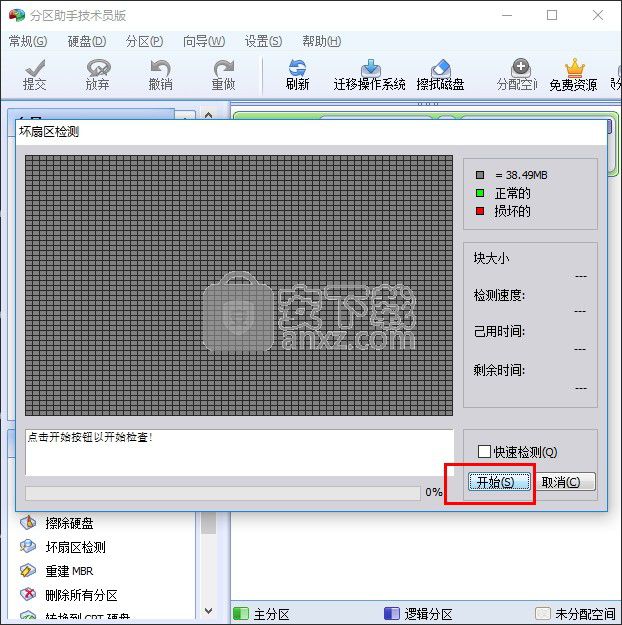Image resolution: width=622 pixels, height=625 pixels.
Task: Select 删除所有分区 text in sidebar
Action: point(81,595)
